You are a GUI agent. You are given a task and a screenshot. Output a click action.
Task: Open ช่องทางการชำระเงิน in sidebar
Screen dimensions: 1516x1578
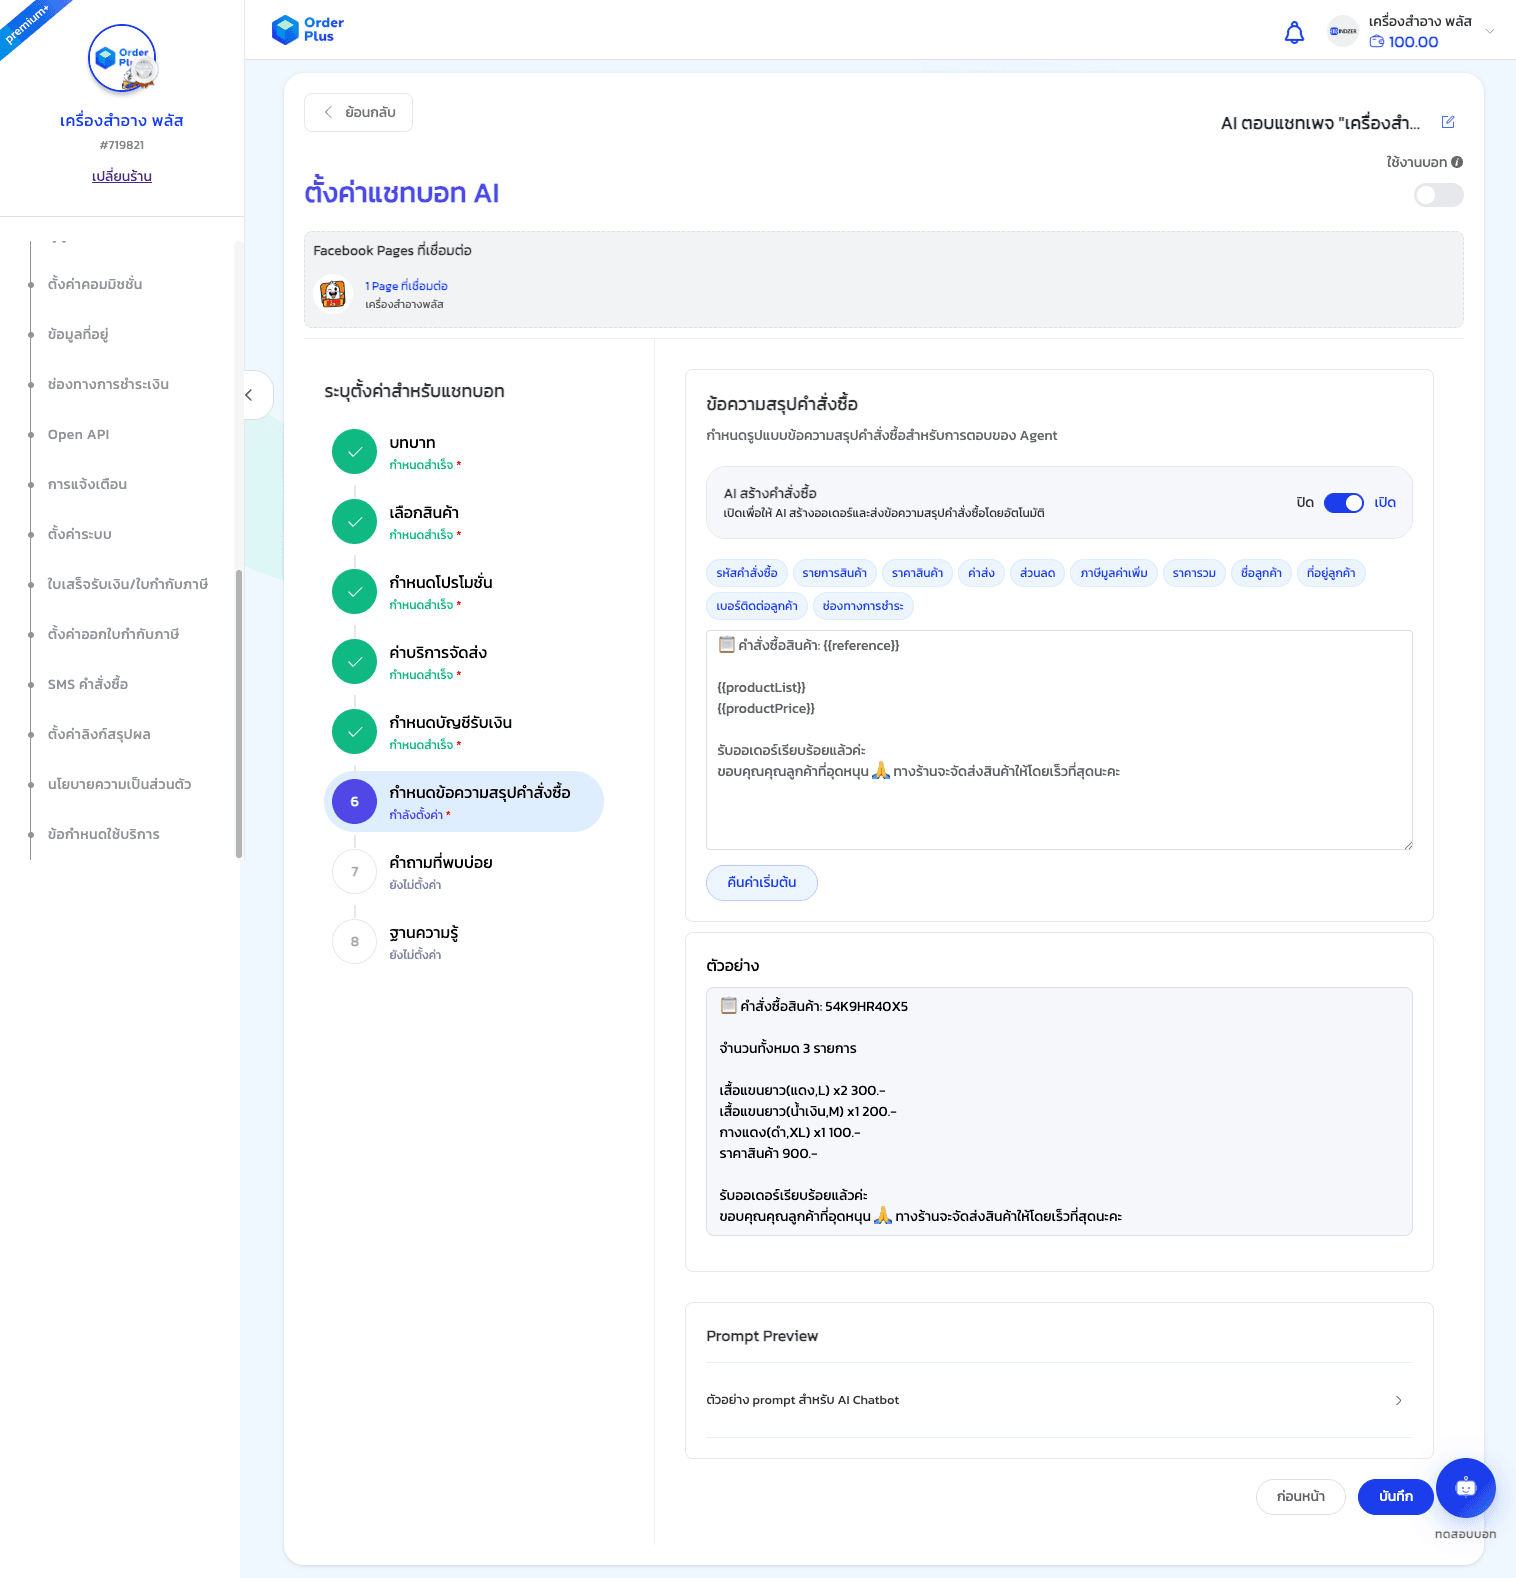pyautogui.click(x=108, y=384)
